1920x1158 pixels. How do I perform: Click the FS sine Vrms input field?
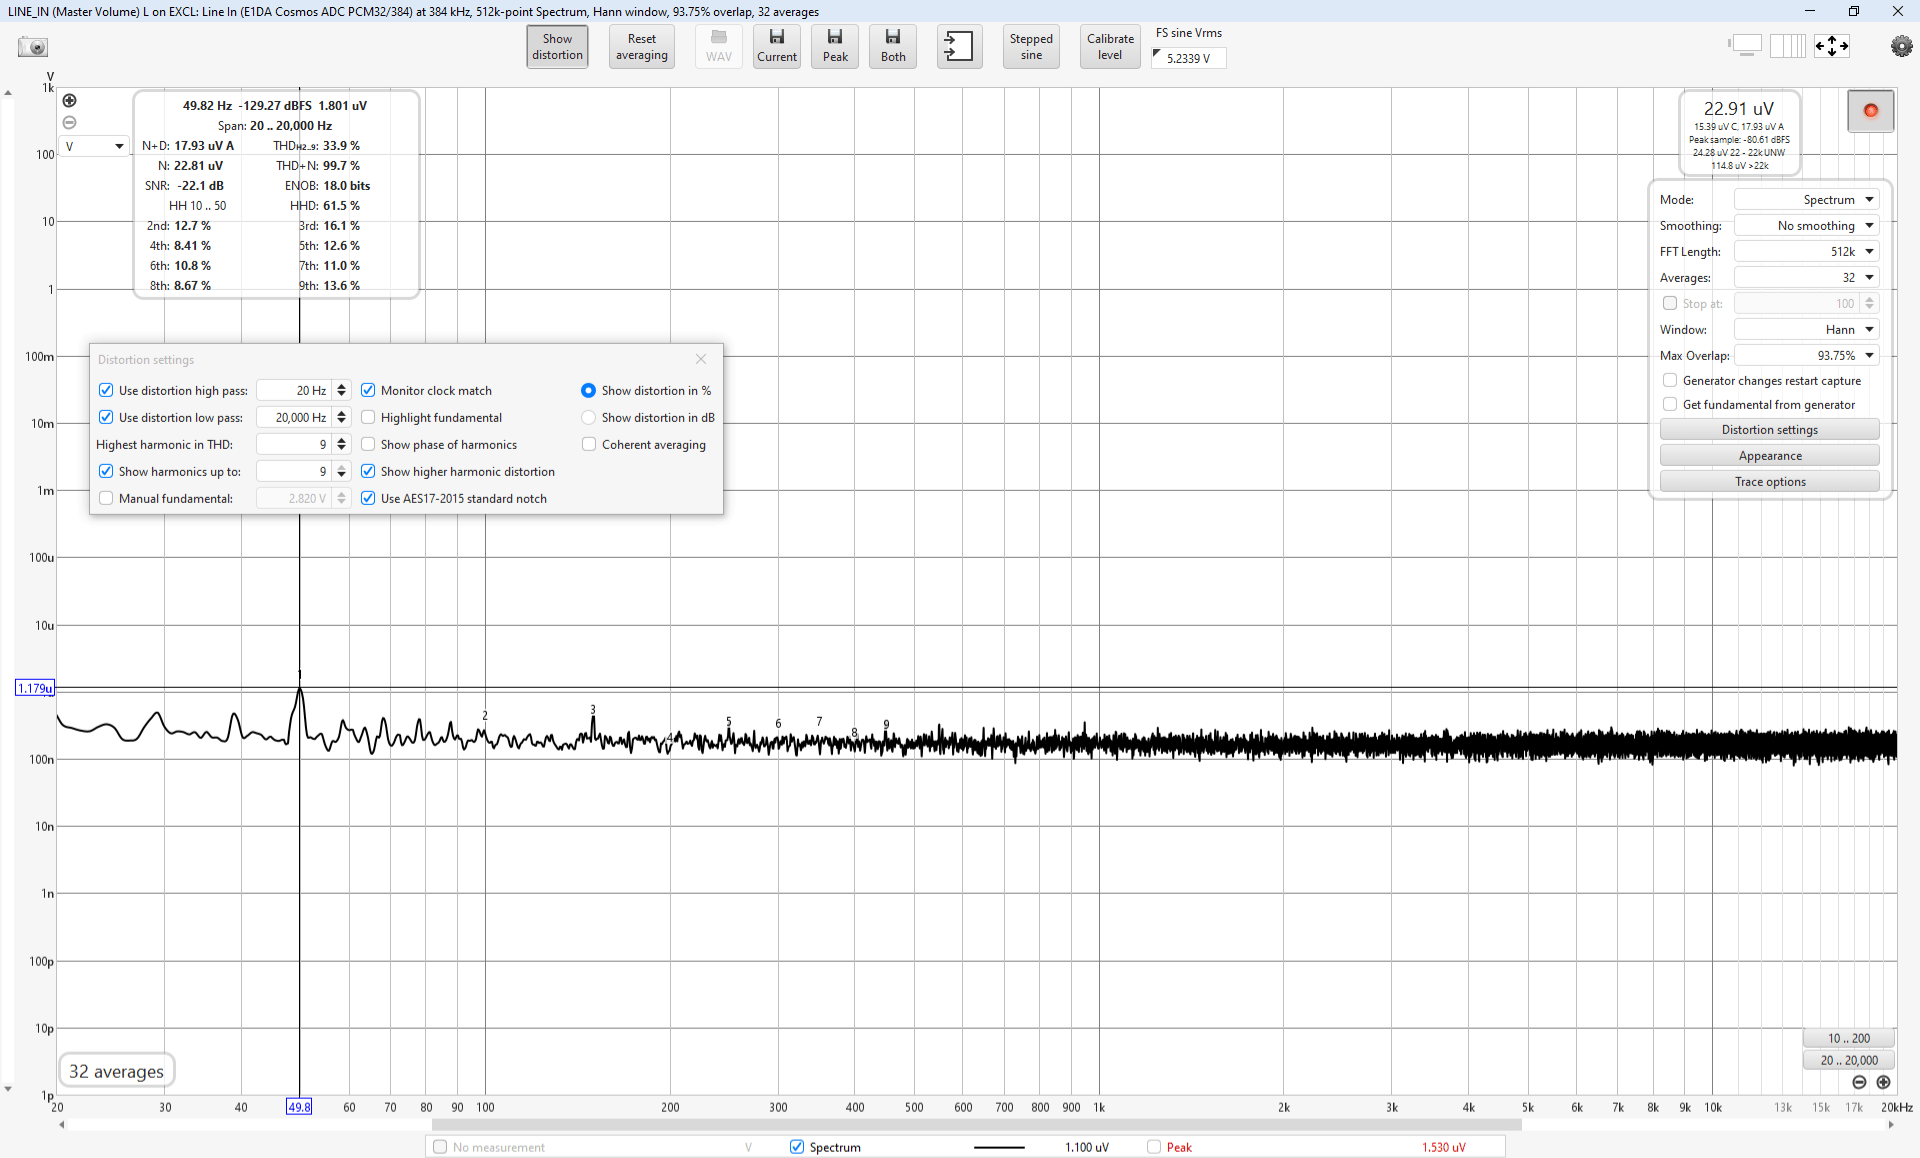(1189, 58)
